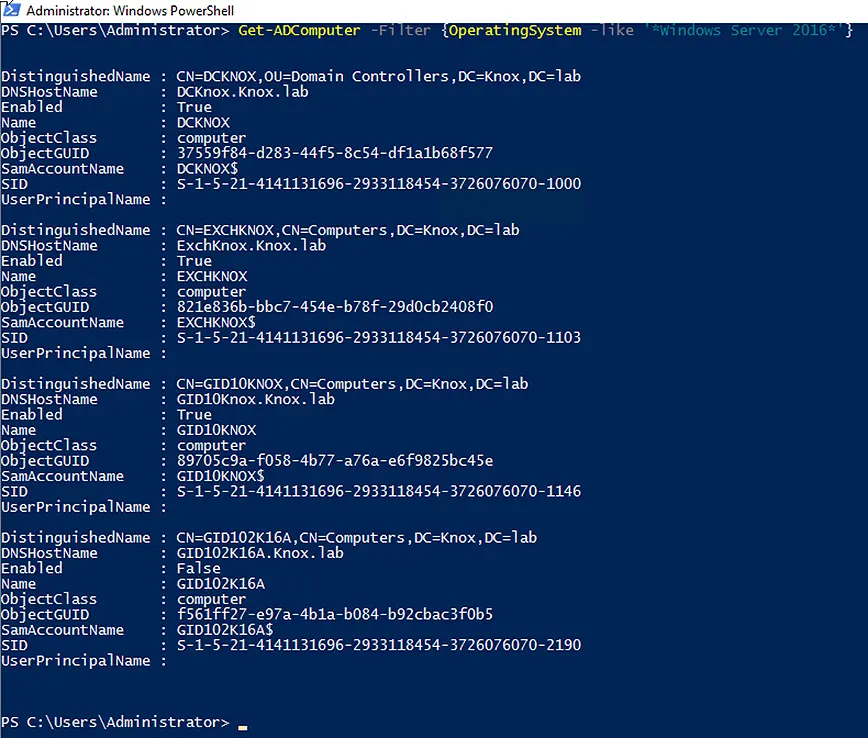
Task: Click the DNS host name ExchKnox.Knox.lab
Action: pyautogui.click(x=251, y=246)
